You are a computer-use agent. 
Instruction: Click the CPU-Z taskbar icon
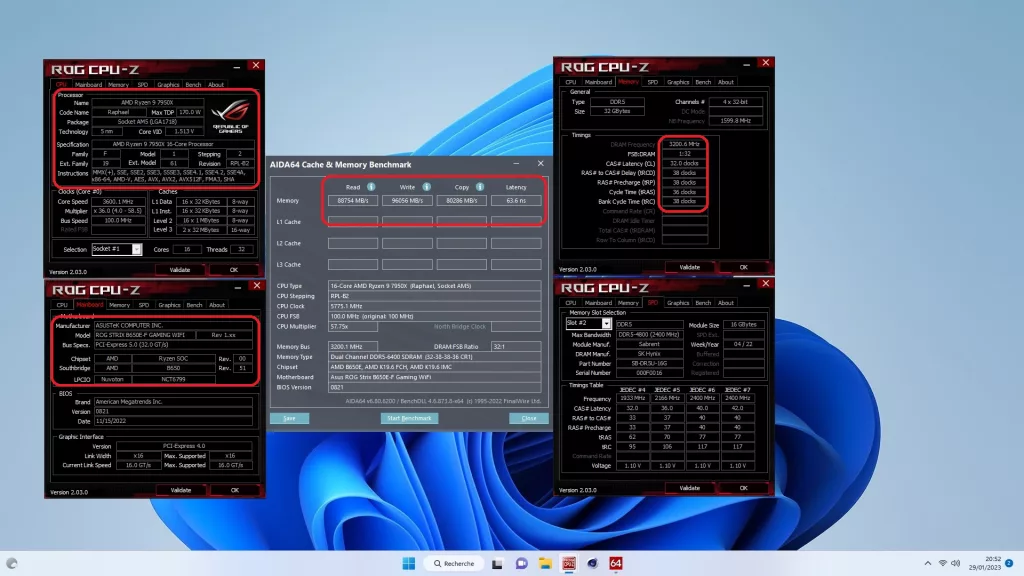(569, 563)
